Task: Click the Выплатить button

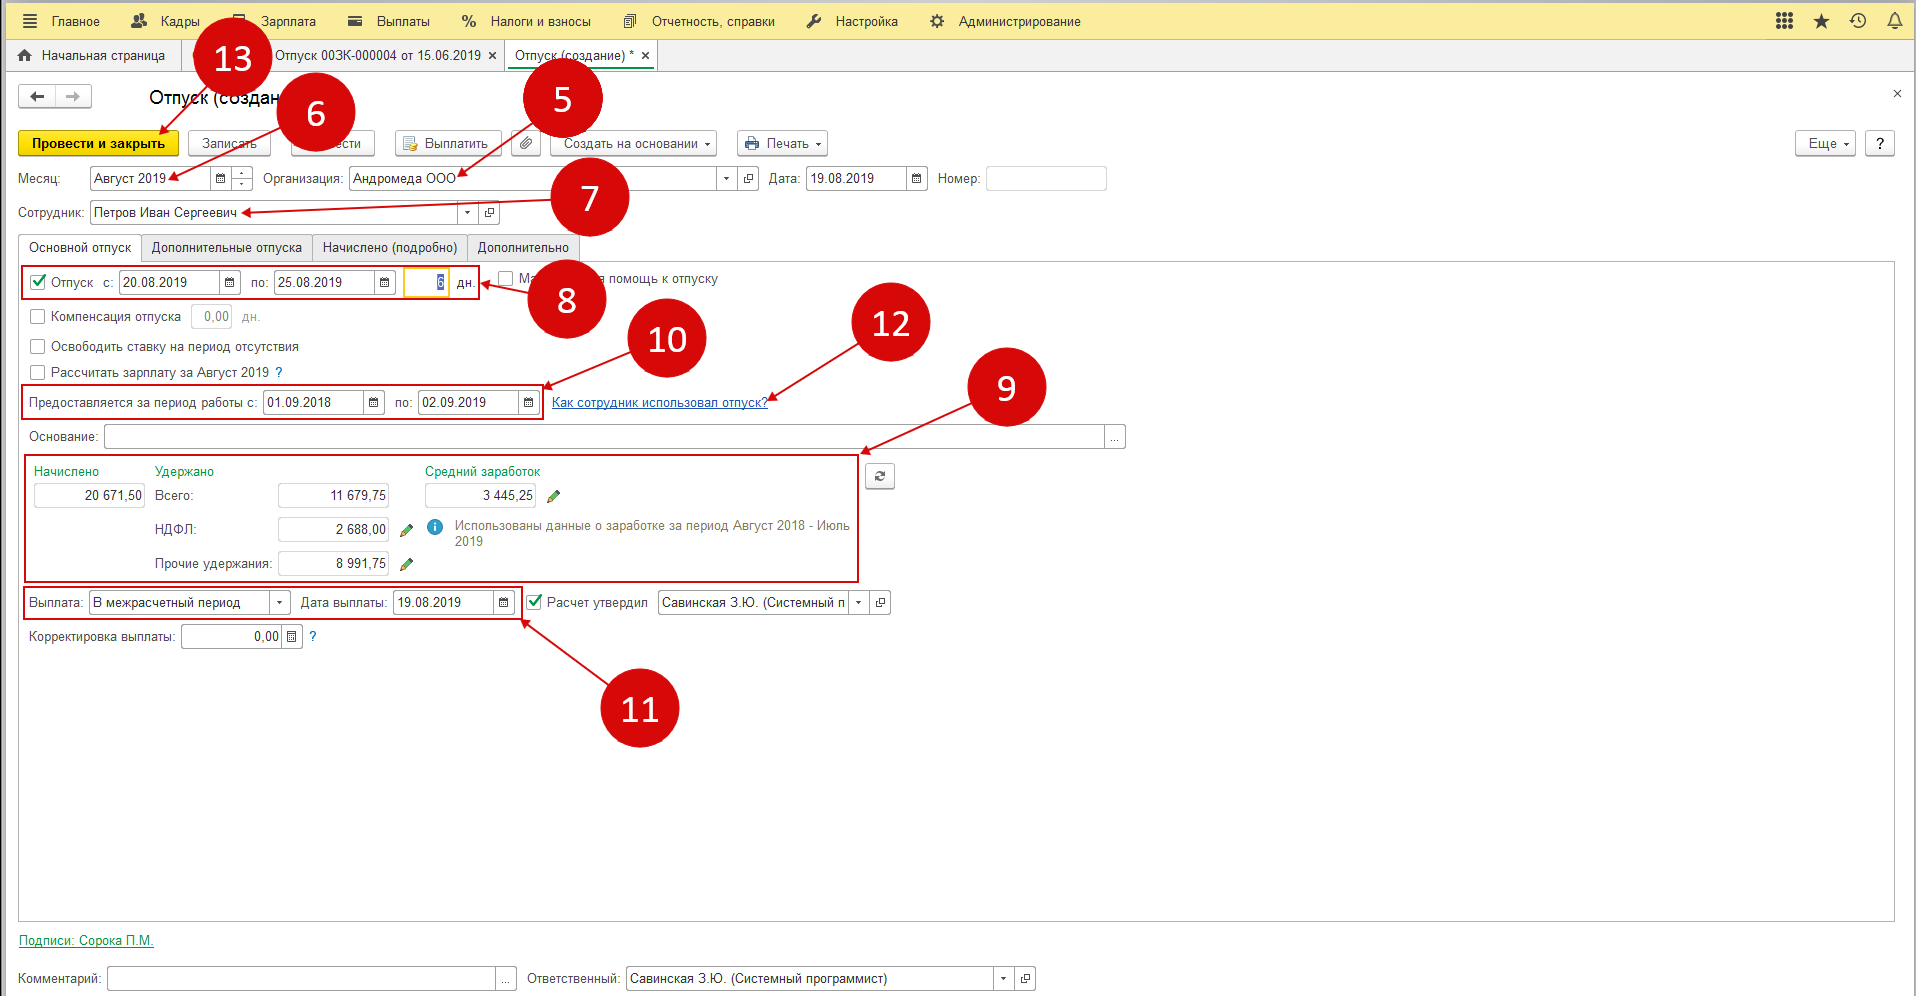Action: (446, 143)
